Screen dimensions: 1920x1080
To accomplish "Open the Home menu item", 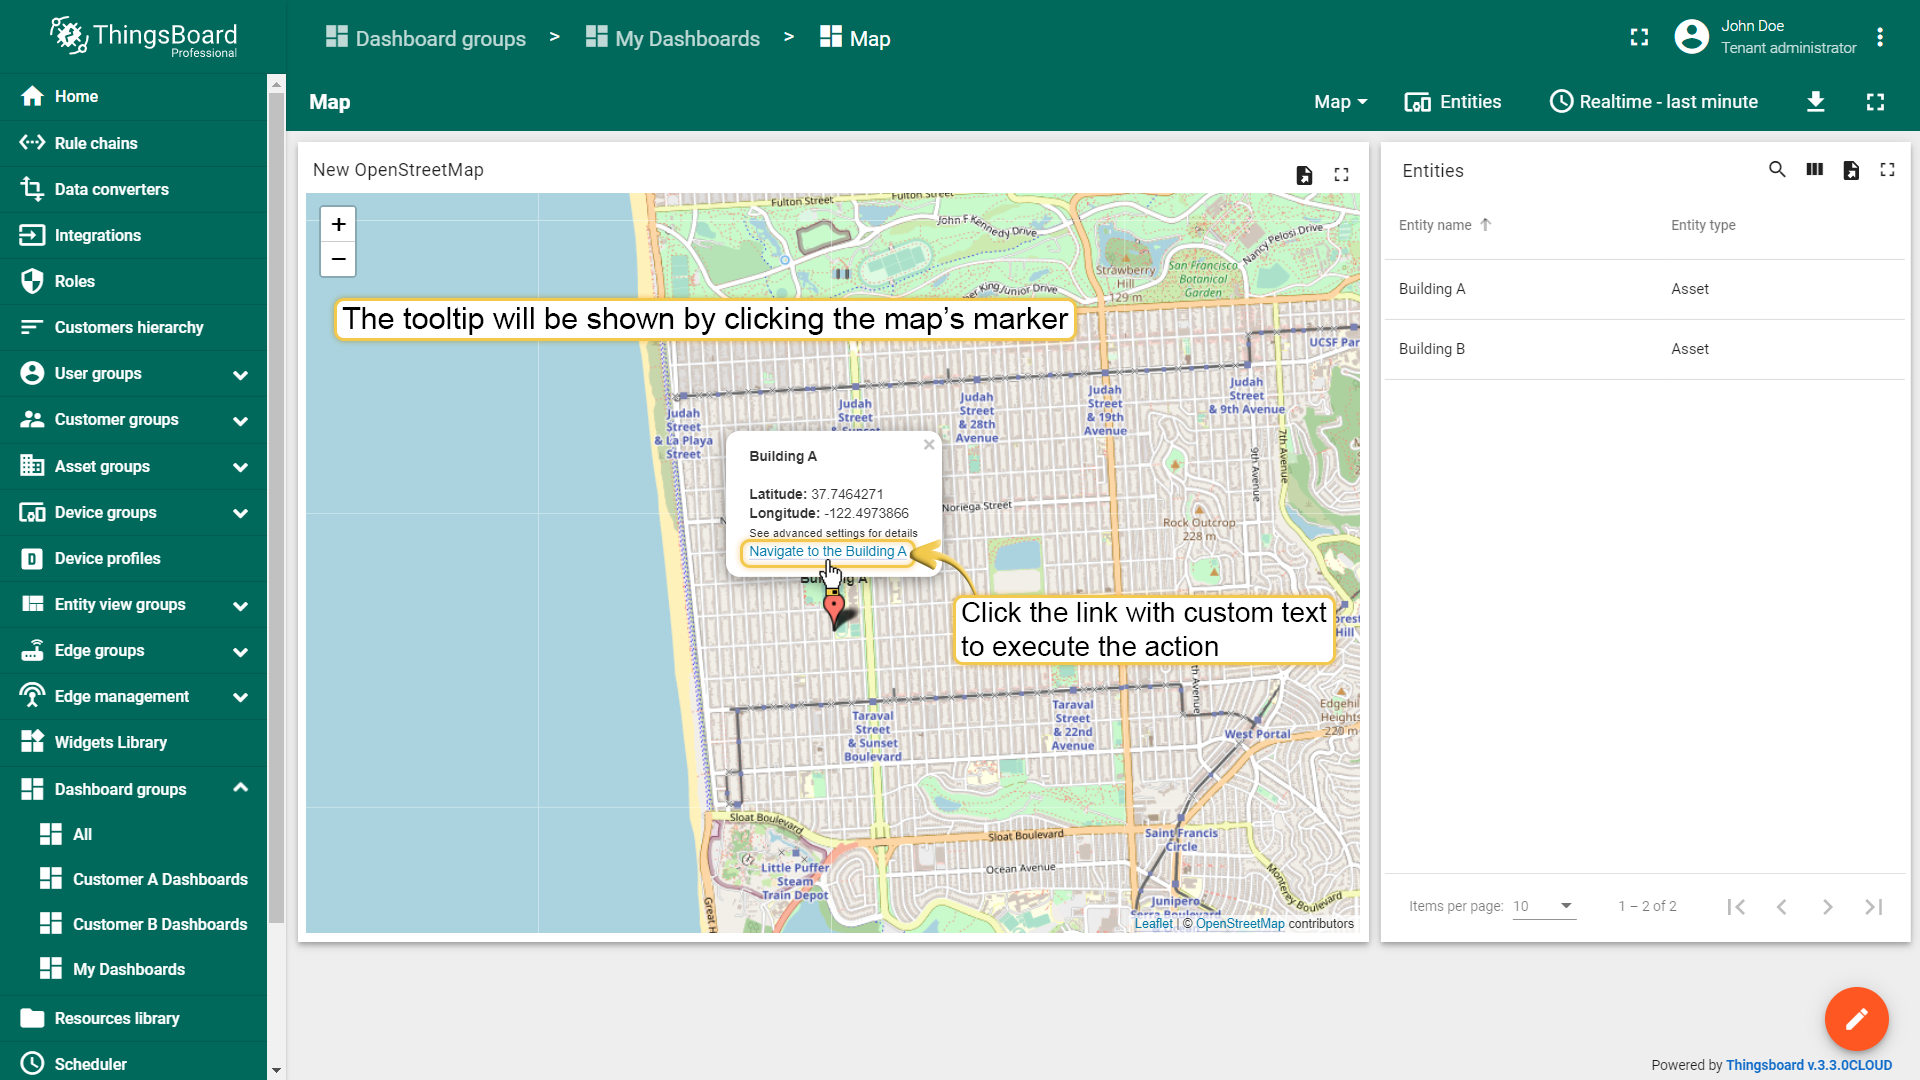I will click(133, 96).
